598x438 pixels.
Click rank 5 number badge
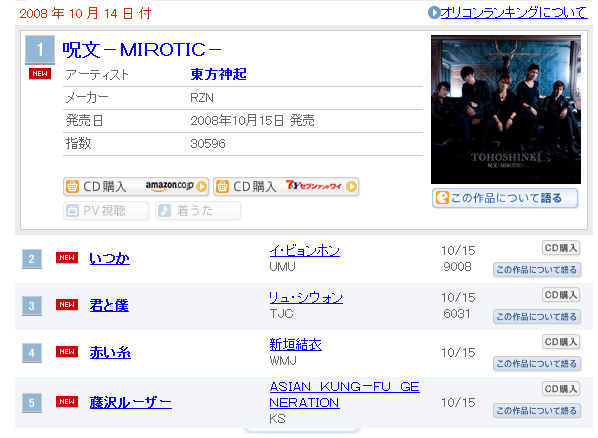pyautogui.click(x=32, y=403)
